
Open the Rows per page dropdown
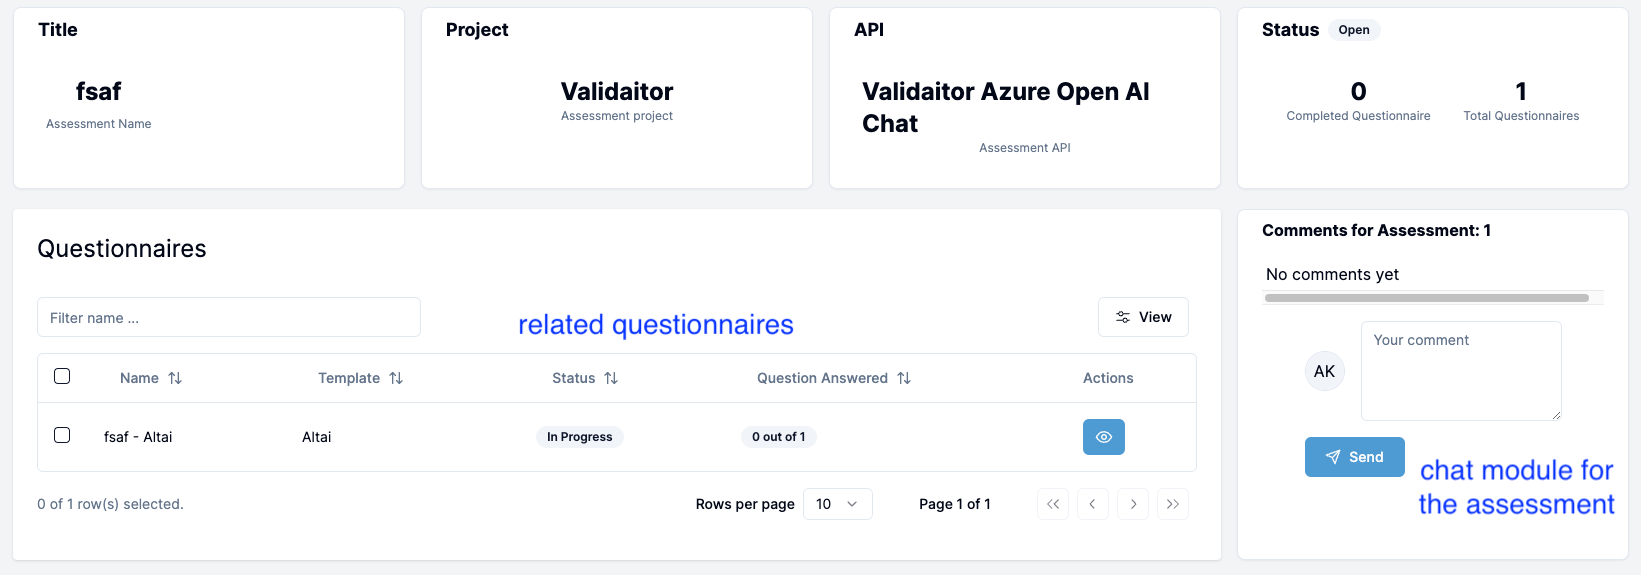tap(837, 504)
